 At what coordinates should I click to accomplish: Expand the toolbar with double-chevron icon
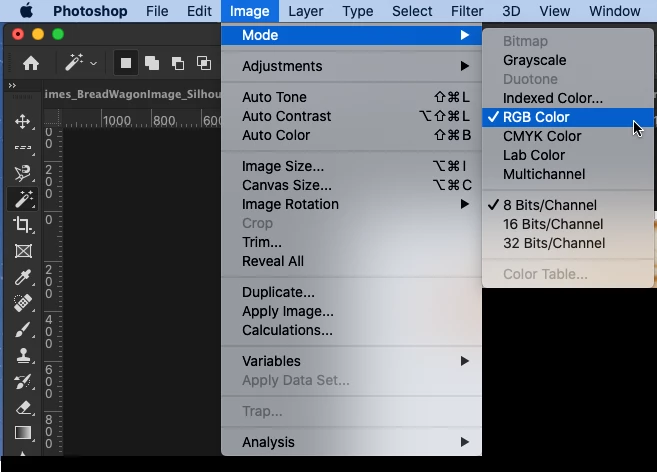tap(12, 86)
